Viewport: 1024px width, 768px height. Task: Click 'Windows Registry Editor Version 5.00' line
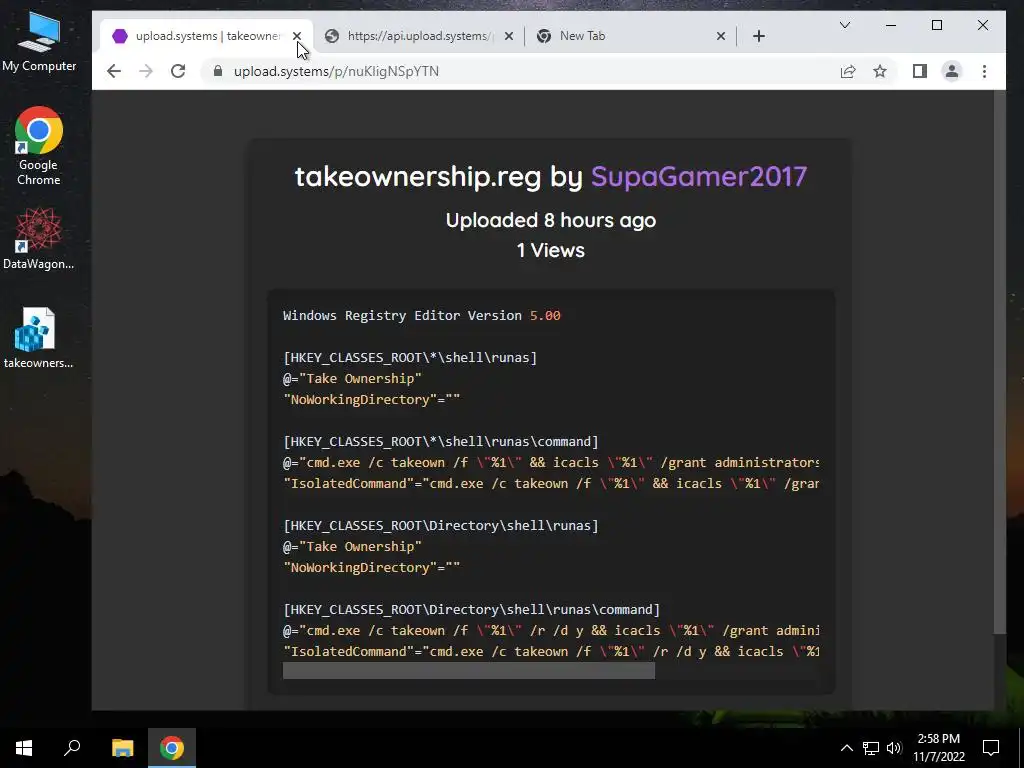[422, 315]
